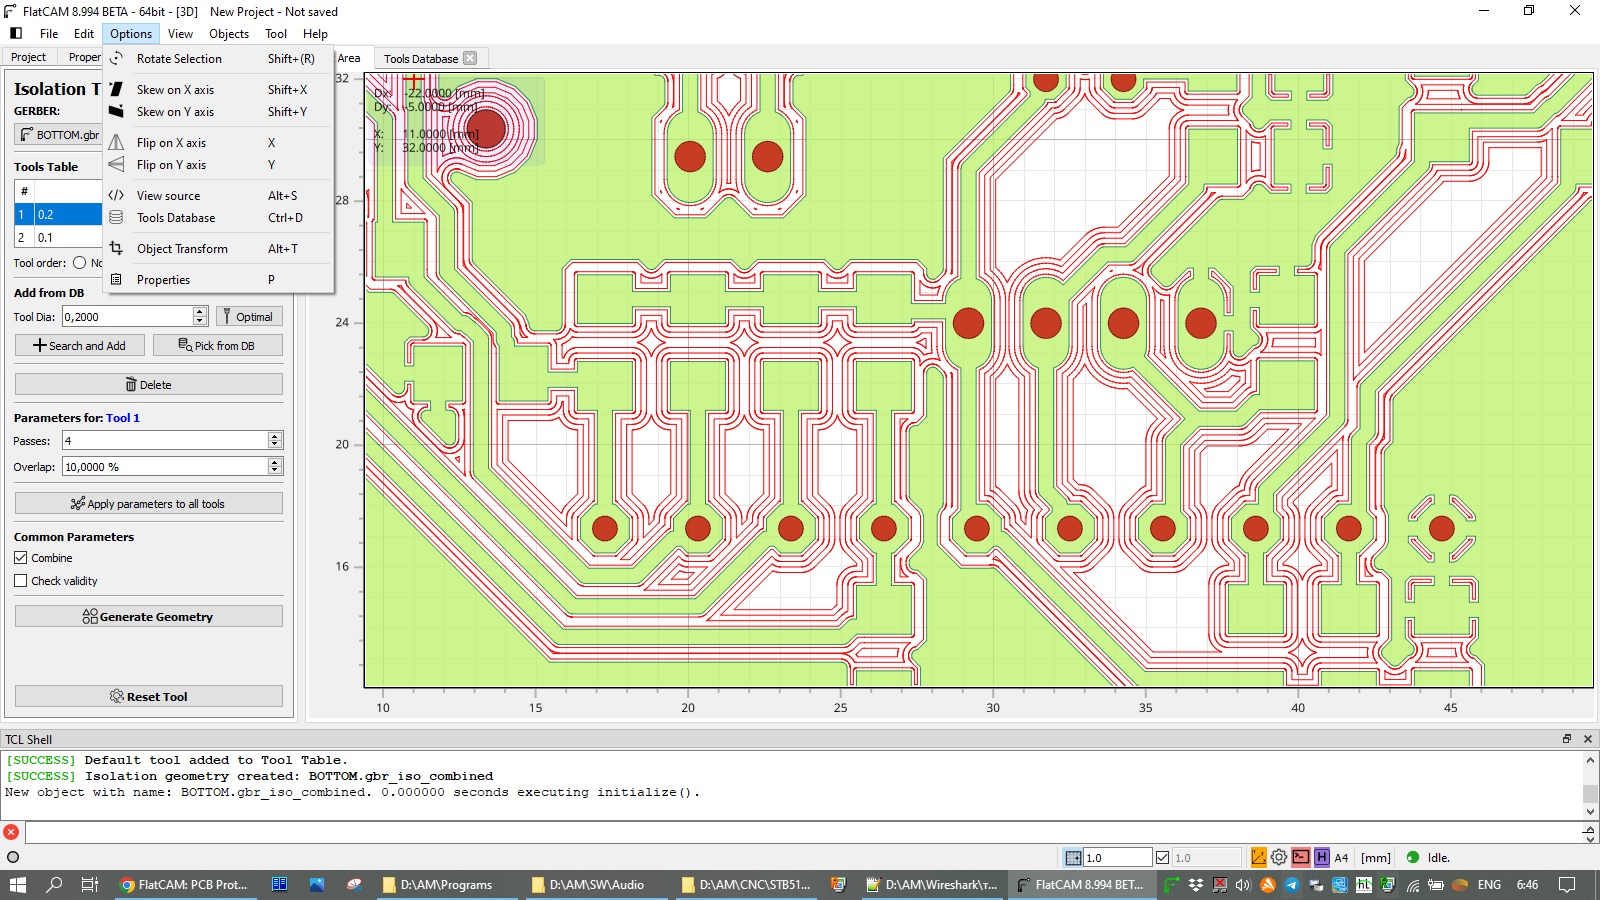Click into the TCL shell command input
Viewport: 1600px width, 900px height.
(800, 832)
